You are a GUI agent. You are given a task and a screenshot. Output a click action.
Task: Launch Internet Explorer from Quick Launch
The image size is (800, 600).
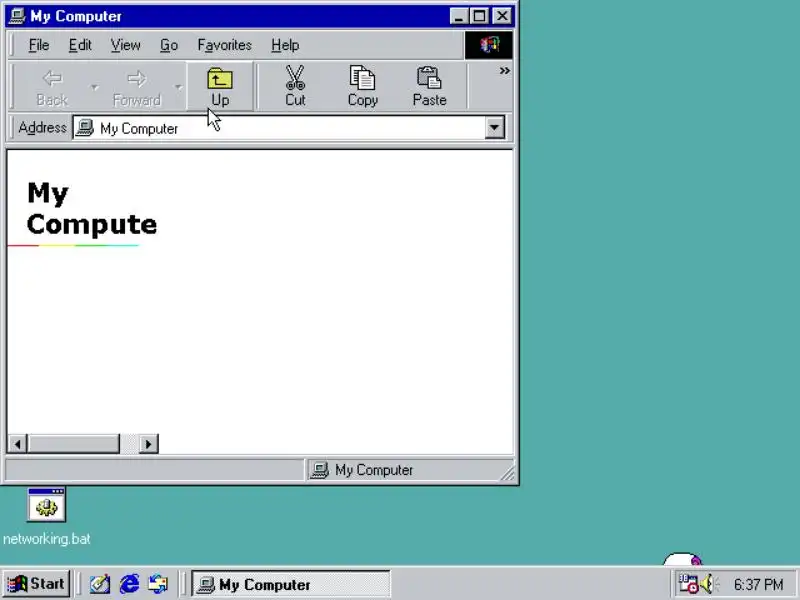pyautogui.click(x=129, y=584)
